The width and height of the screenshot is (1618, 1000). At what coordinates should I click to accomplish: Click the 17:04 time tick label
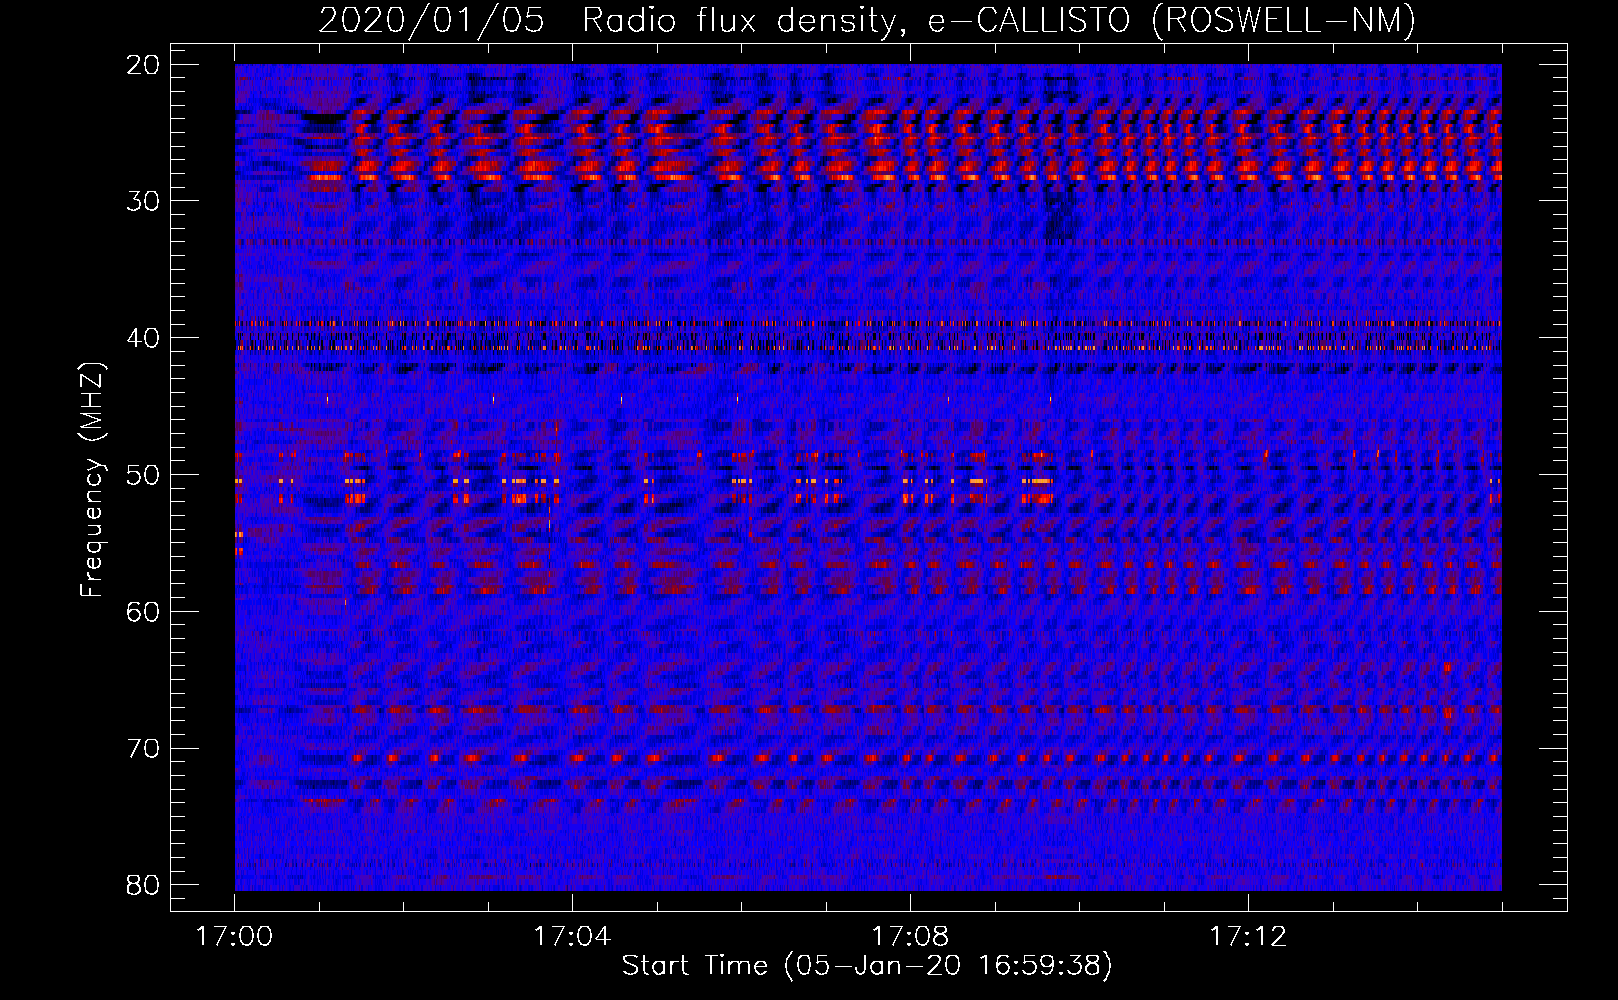[x=572, y=937]
